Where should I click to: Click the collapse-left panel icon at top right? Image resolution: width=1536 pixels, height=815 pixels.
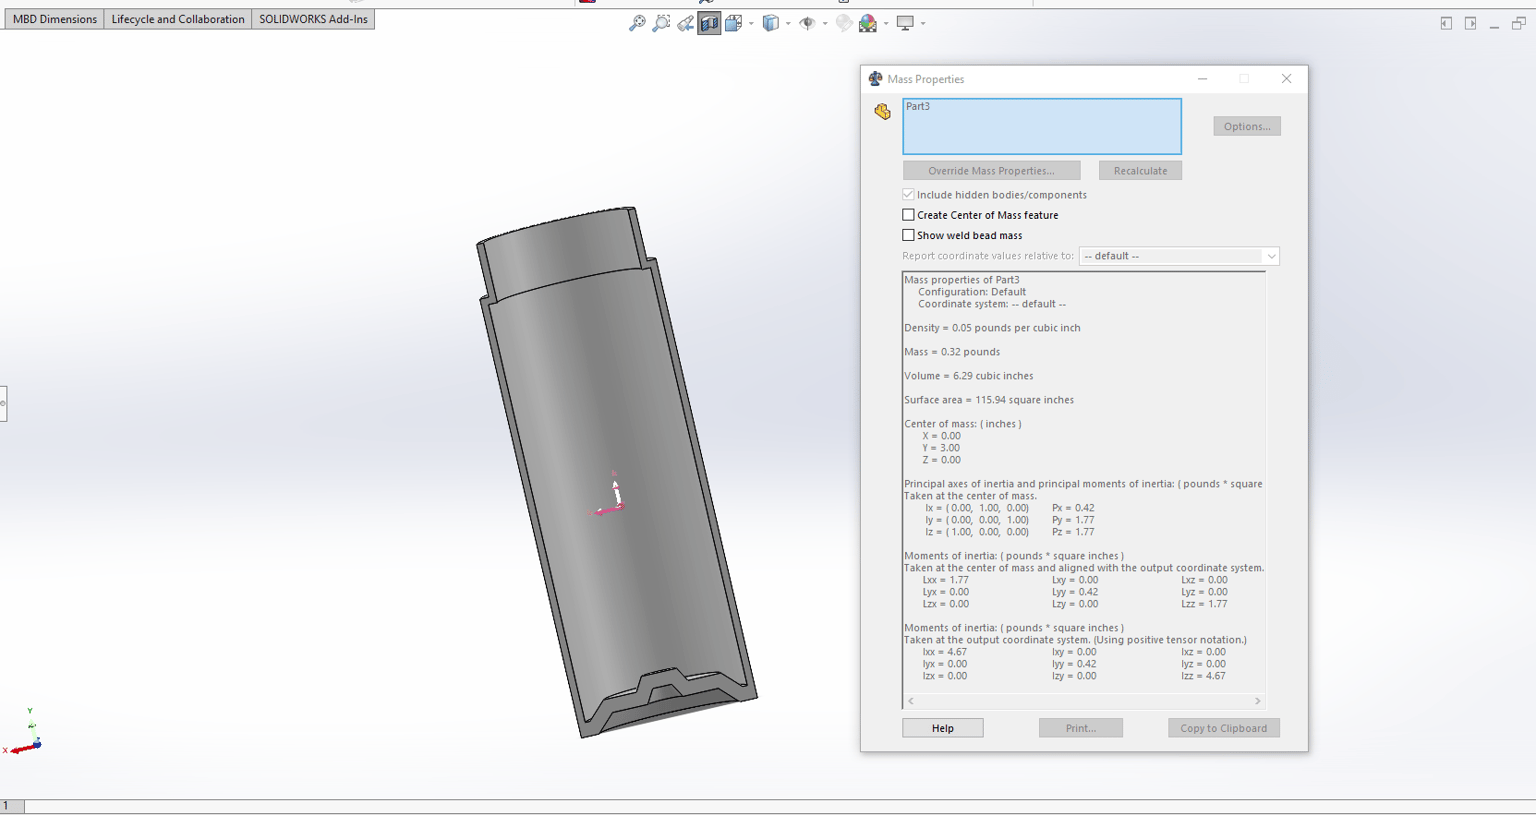pyautogui.click(x=1446, y=23)
